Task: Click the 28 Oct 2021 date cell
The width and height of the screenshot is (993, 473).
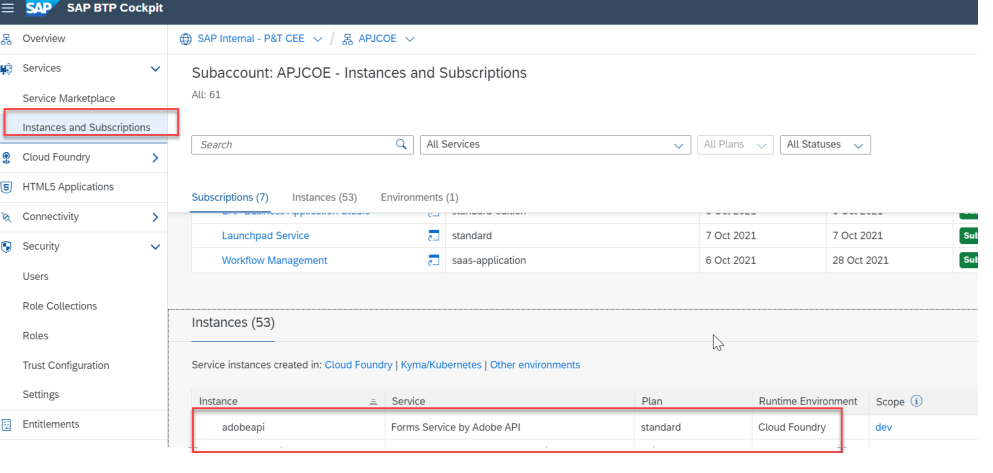Action: [x=860, y=260]
